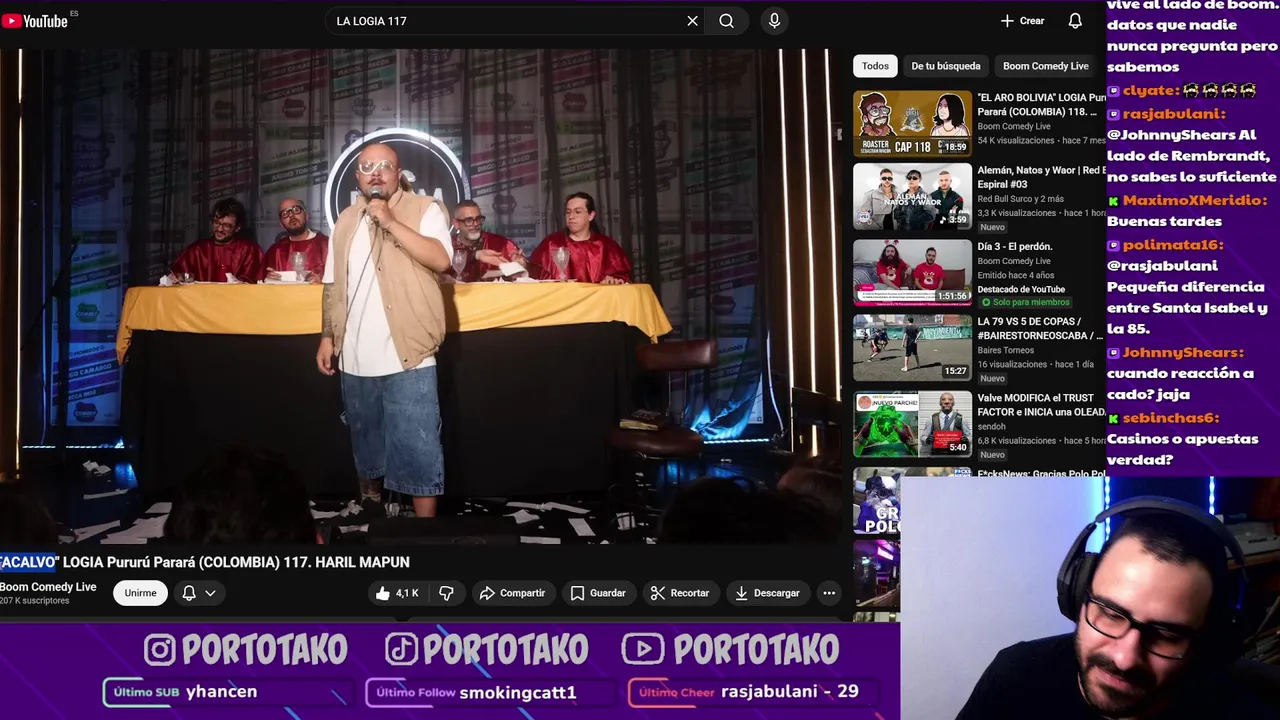Screen dimensions: 1280x720
Task: Click the TikTok PORTOTAKO icon in overlay
Action: tap(401, 650)
